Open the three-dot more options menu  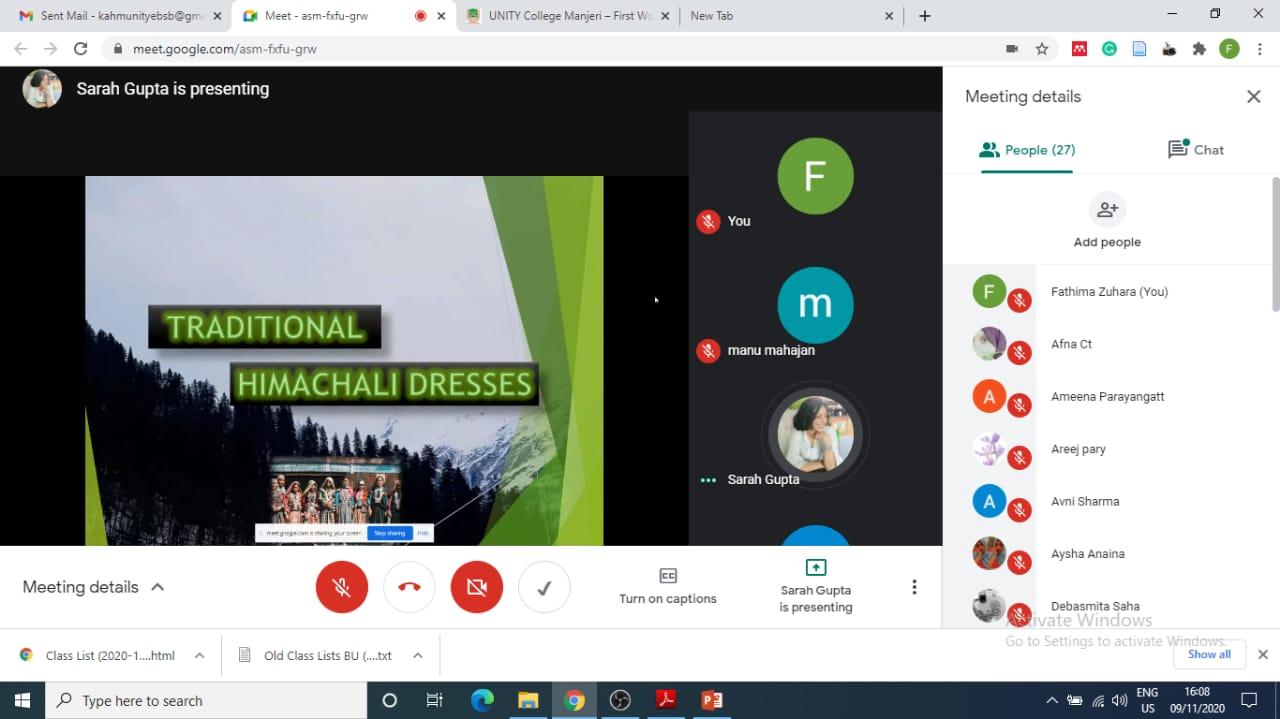[x=913, y=587]
